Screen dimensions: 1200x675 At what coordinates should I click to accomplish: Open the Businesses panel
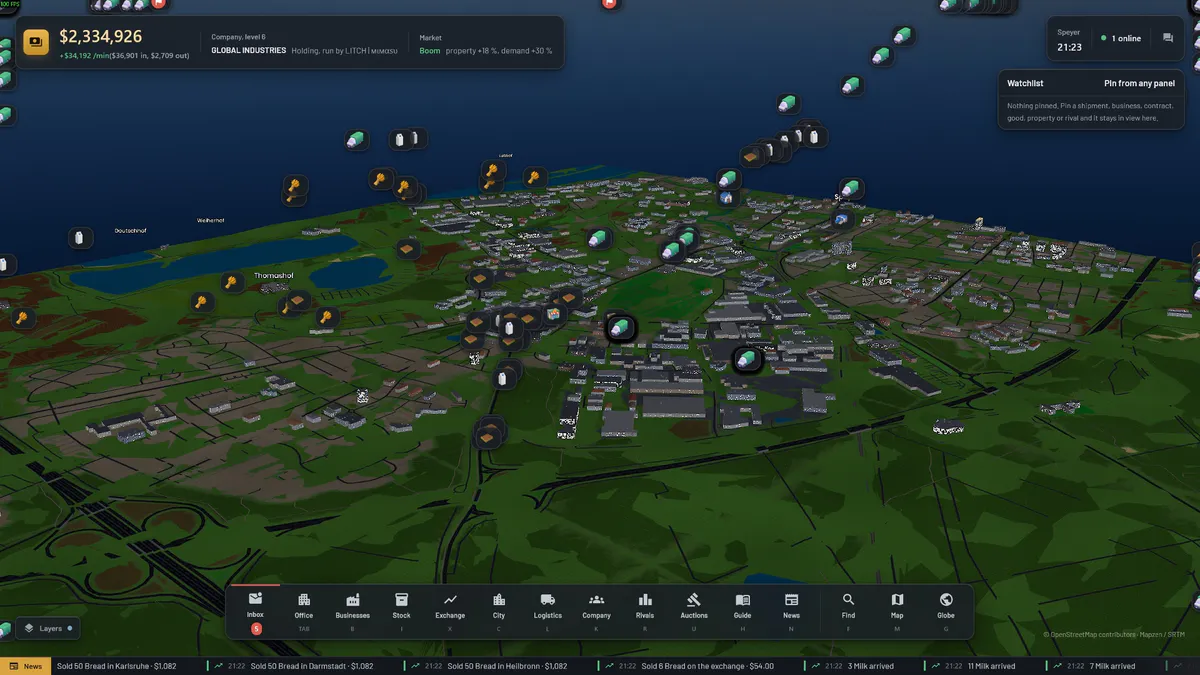pyautogui.click(x=352, y=611)
